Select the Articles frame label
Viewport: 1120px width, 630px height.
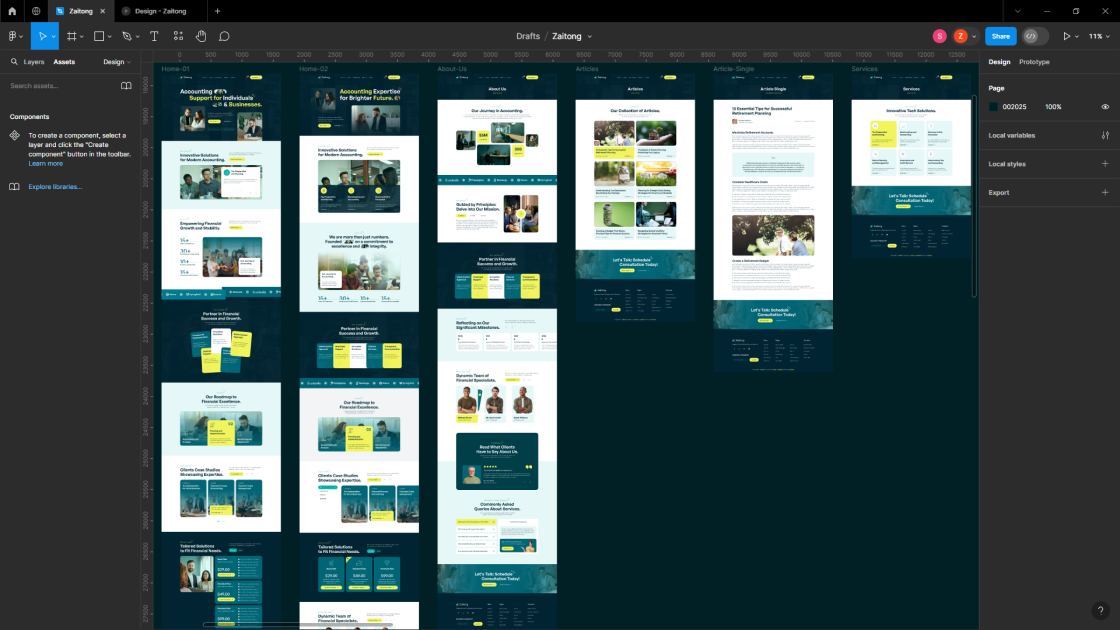point(587,69)
